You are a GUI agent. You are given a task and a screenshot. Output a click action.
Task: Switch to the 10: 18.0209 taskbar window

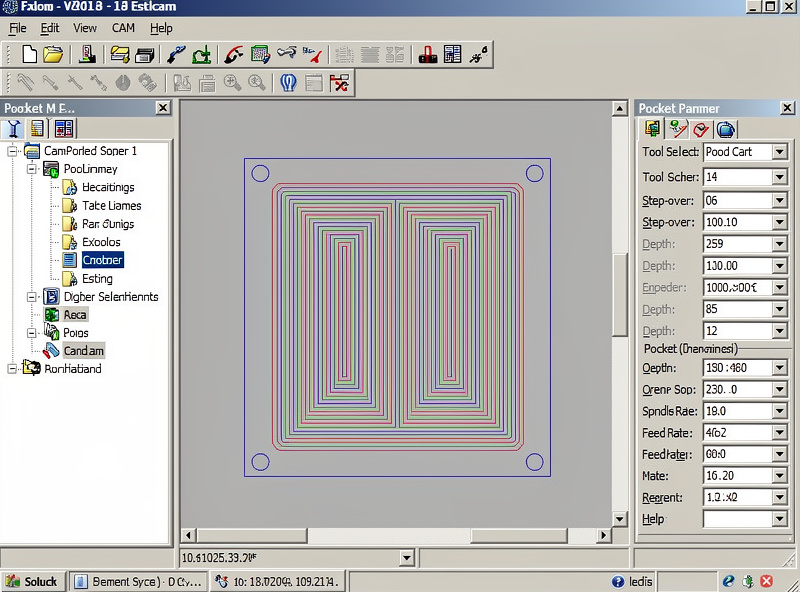tap(278, 581)
